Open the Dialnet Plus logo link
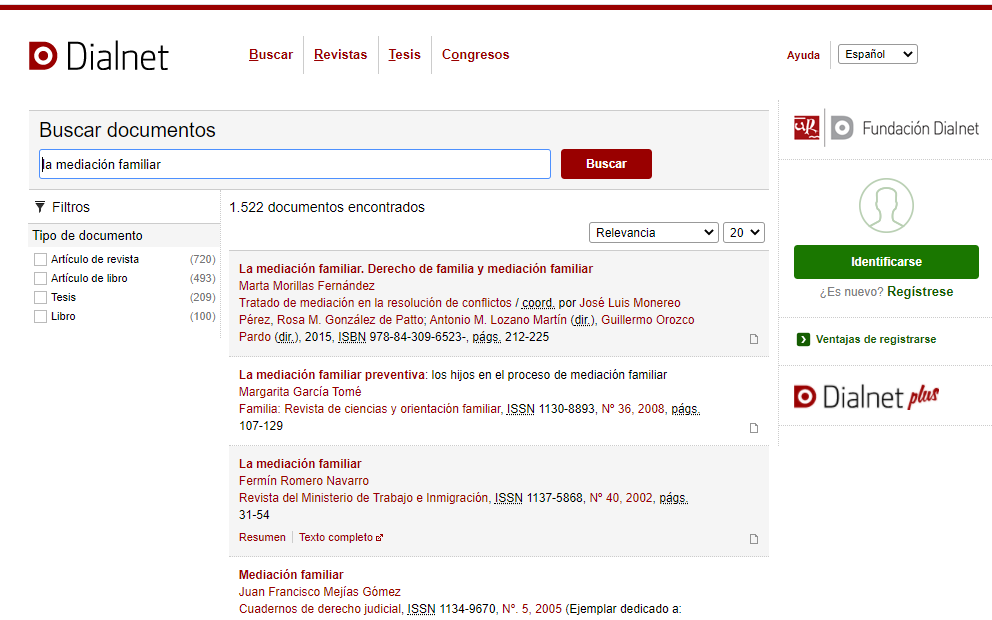This screenshot has height=620, width=992. click(x=866, y=397)
